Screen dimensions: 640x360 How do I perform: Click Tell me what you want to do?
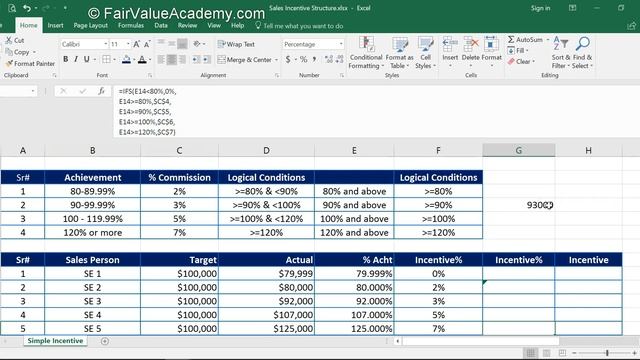[x=303, y=26]
